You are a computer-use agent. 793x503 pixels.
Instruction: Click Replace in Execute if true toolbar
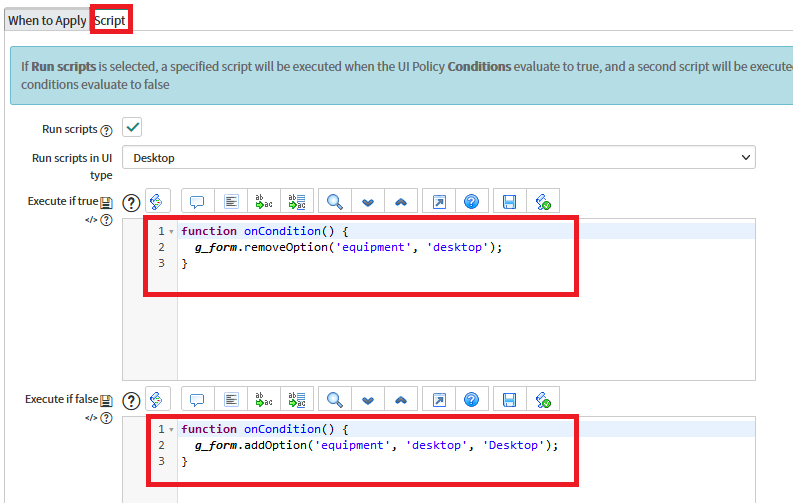pos(264,201)
